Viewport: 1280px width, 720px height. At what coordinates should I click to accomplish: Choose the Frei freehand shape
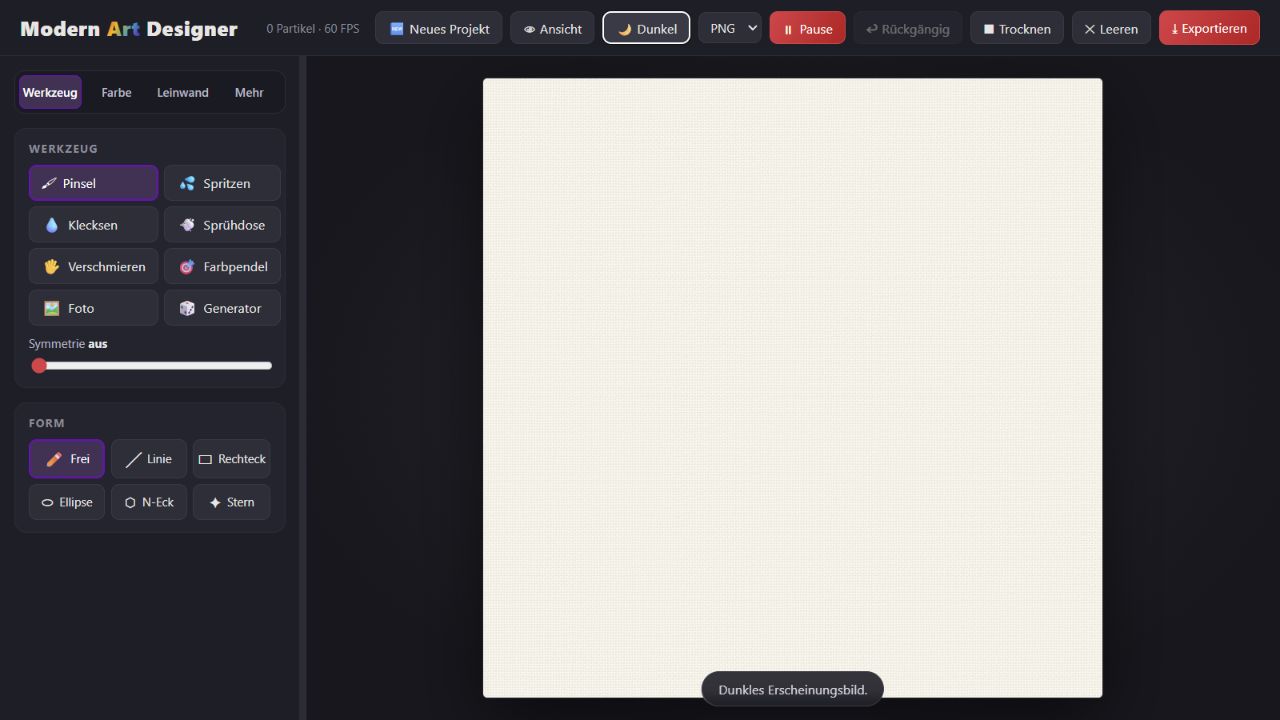point(67,459)
